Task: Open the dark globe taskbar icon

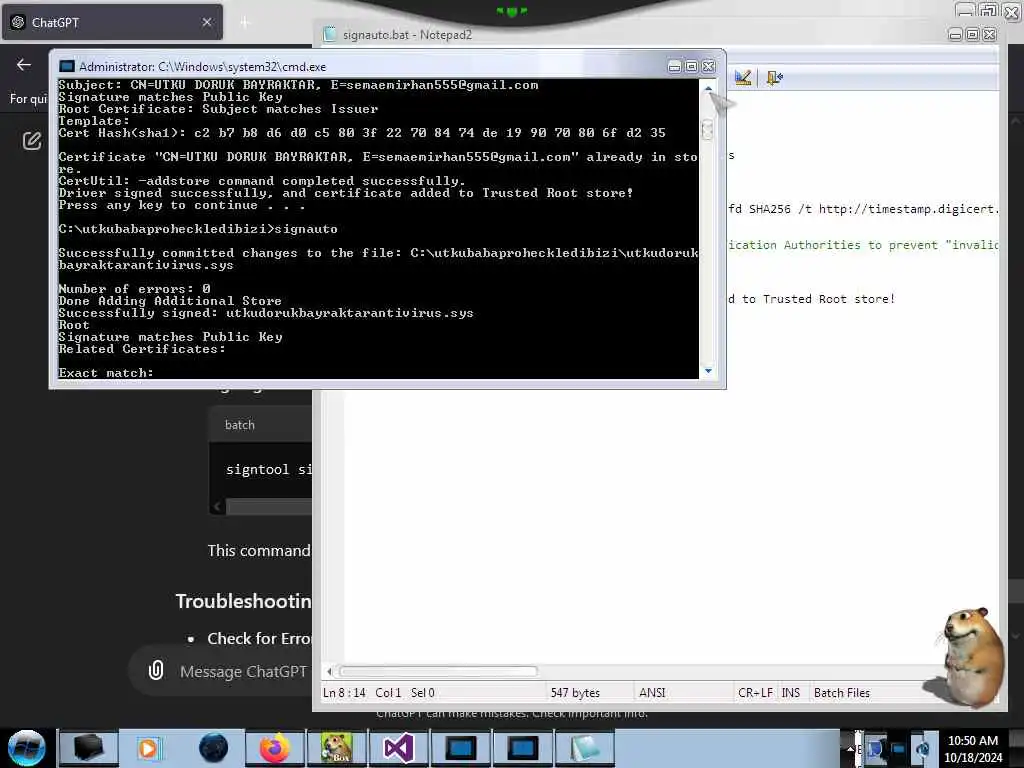Action: 214,748
